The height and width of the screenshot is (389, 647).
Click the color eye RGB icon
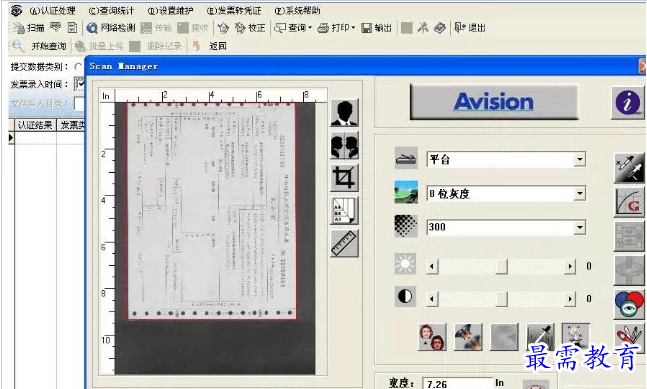coord(629,304)
